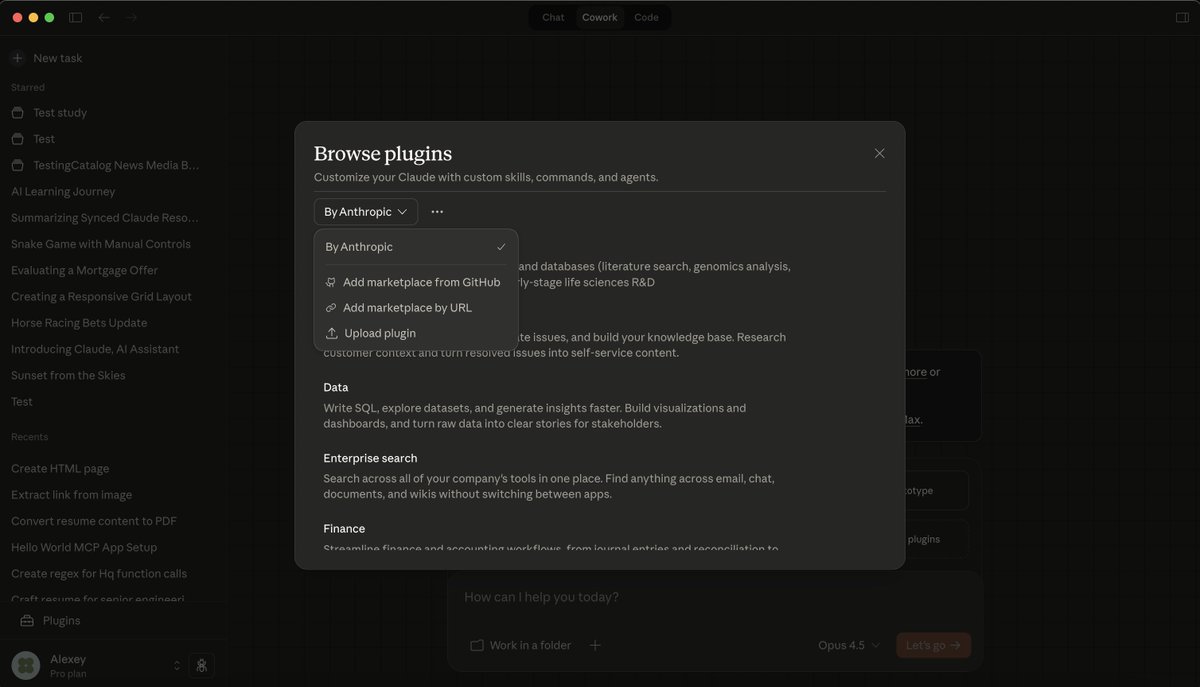Viewport: 1200px width, 687px height.
Task: Select Add marketplace from GitHub
Action: [421, 282]
